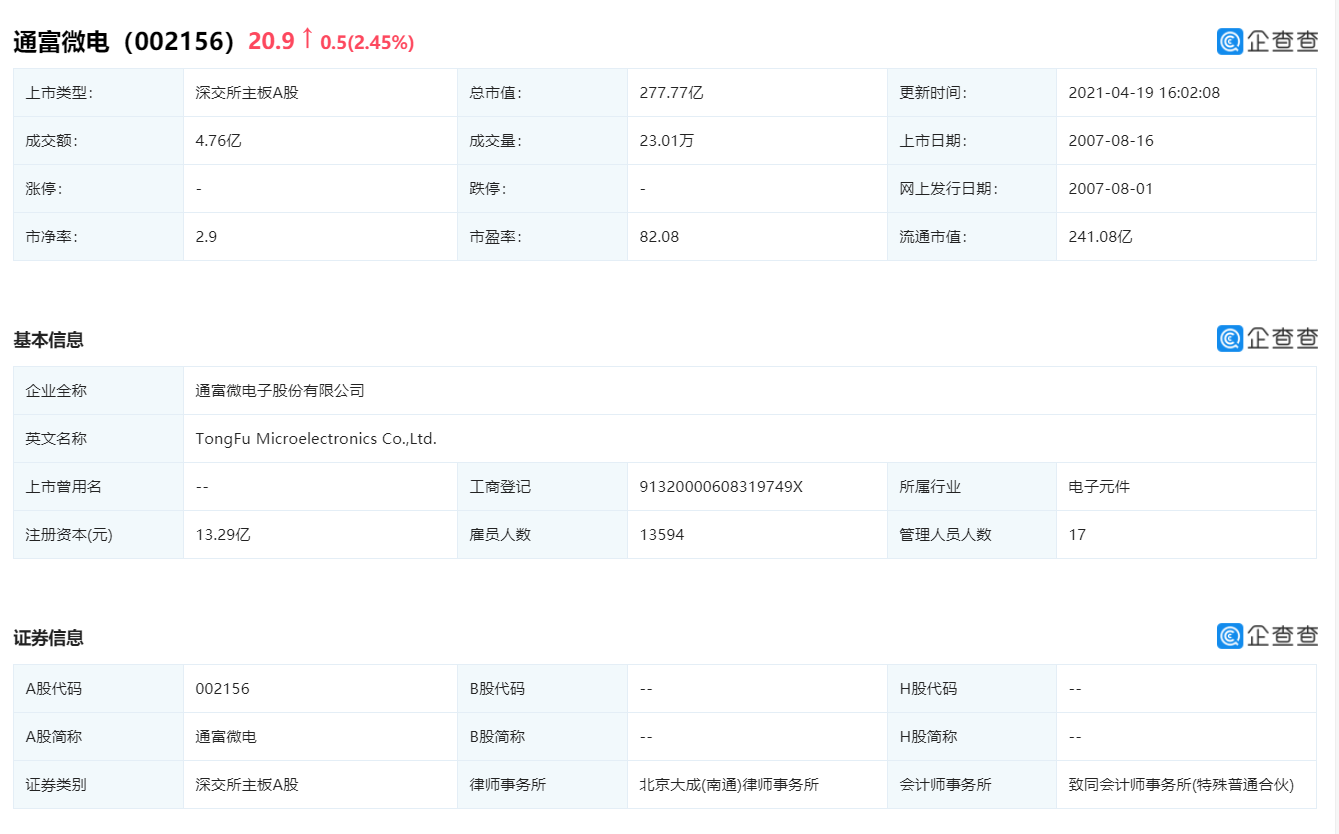Click the price change 0.5(2.45%) text
The image size is (1339, 834).
point(367,43)
